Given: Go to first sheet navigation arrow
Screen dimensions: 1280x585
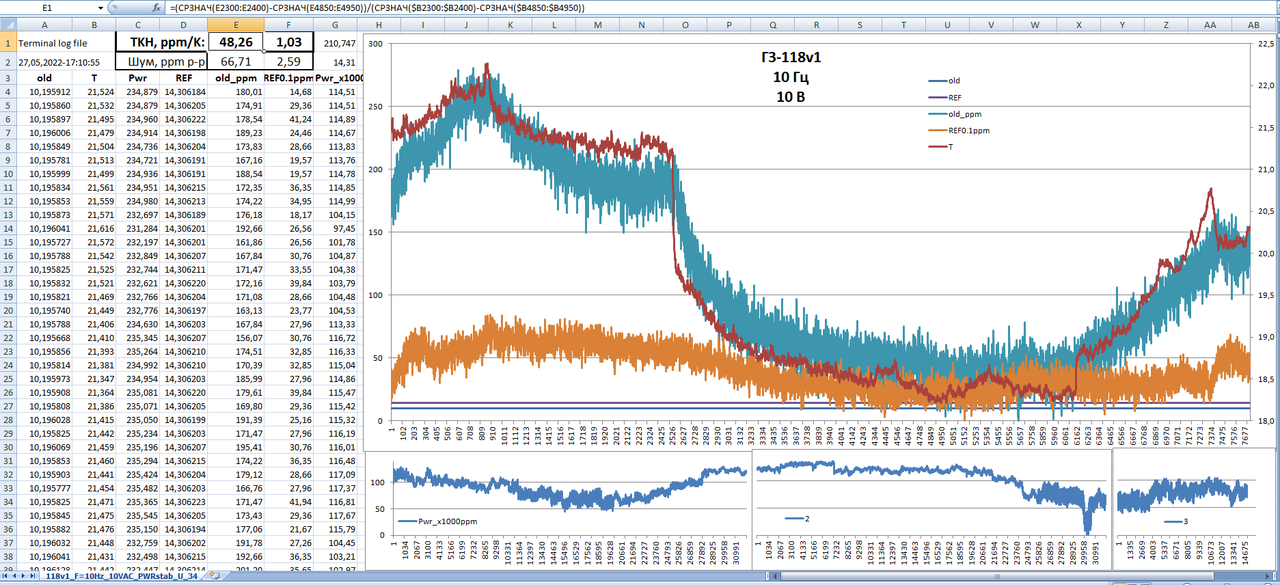Looking at the screenshot, I should pyautogui.click(x=5, y=578).
